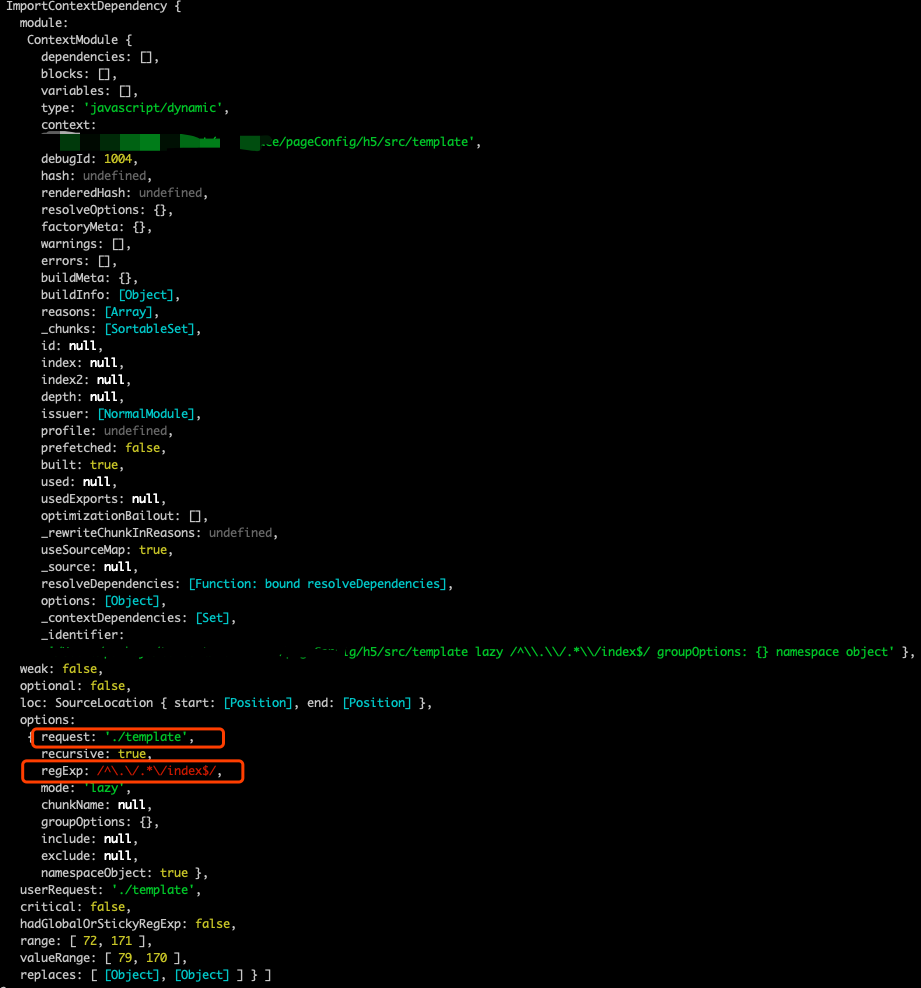Viewport: 921px width, 988px height.
Task: Click the 'weak: false' line
Action: click(x=61, y=669)
